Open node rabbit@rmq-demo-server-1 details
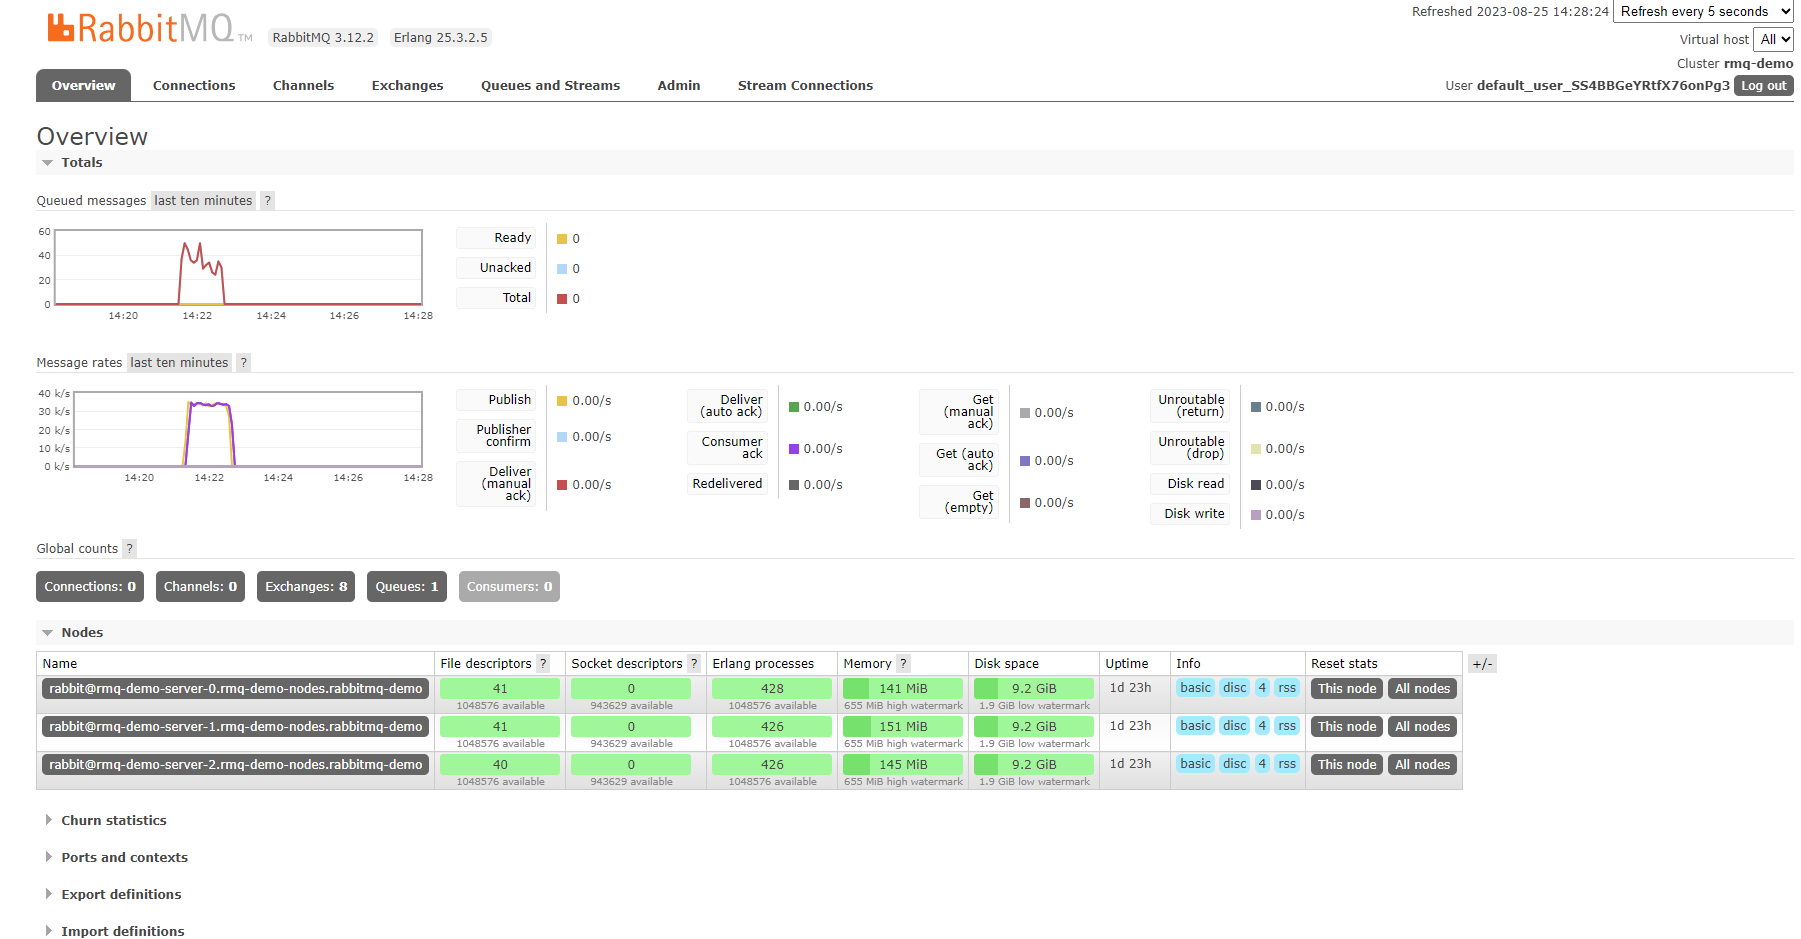This screenshot has height=939, width=1801. pos(236,727)
